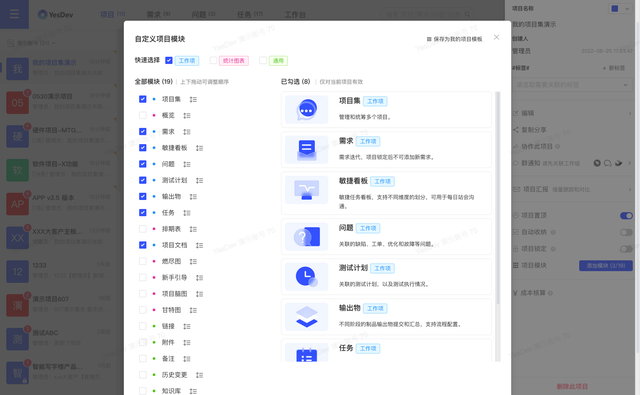Click the green 软 project avatar

click(x=18, y=170)
